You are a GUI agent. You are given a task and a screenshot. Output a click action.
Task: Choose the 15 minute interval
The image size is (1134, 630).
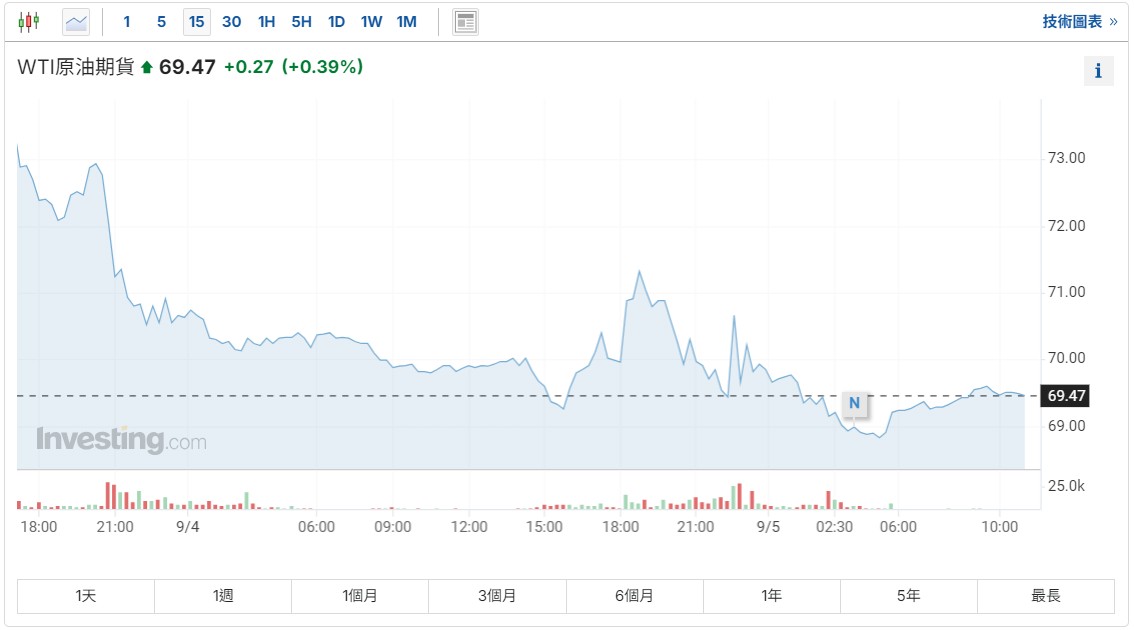[x=197, y=22]
